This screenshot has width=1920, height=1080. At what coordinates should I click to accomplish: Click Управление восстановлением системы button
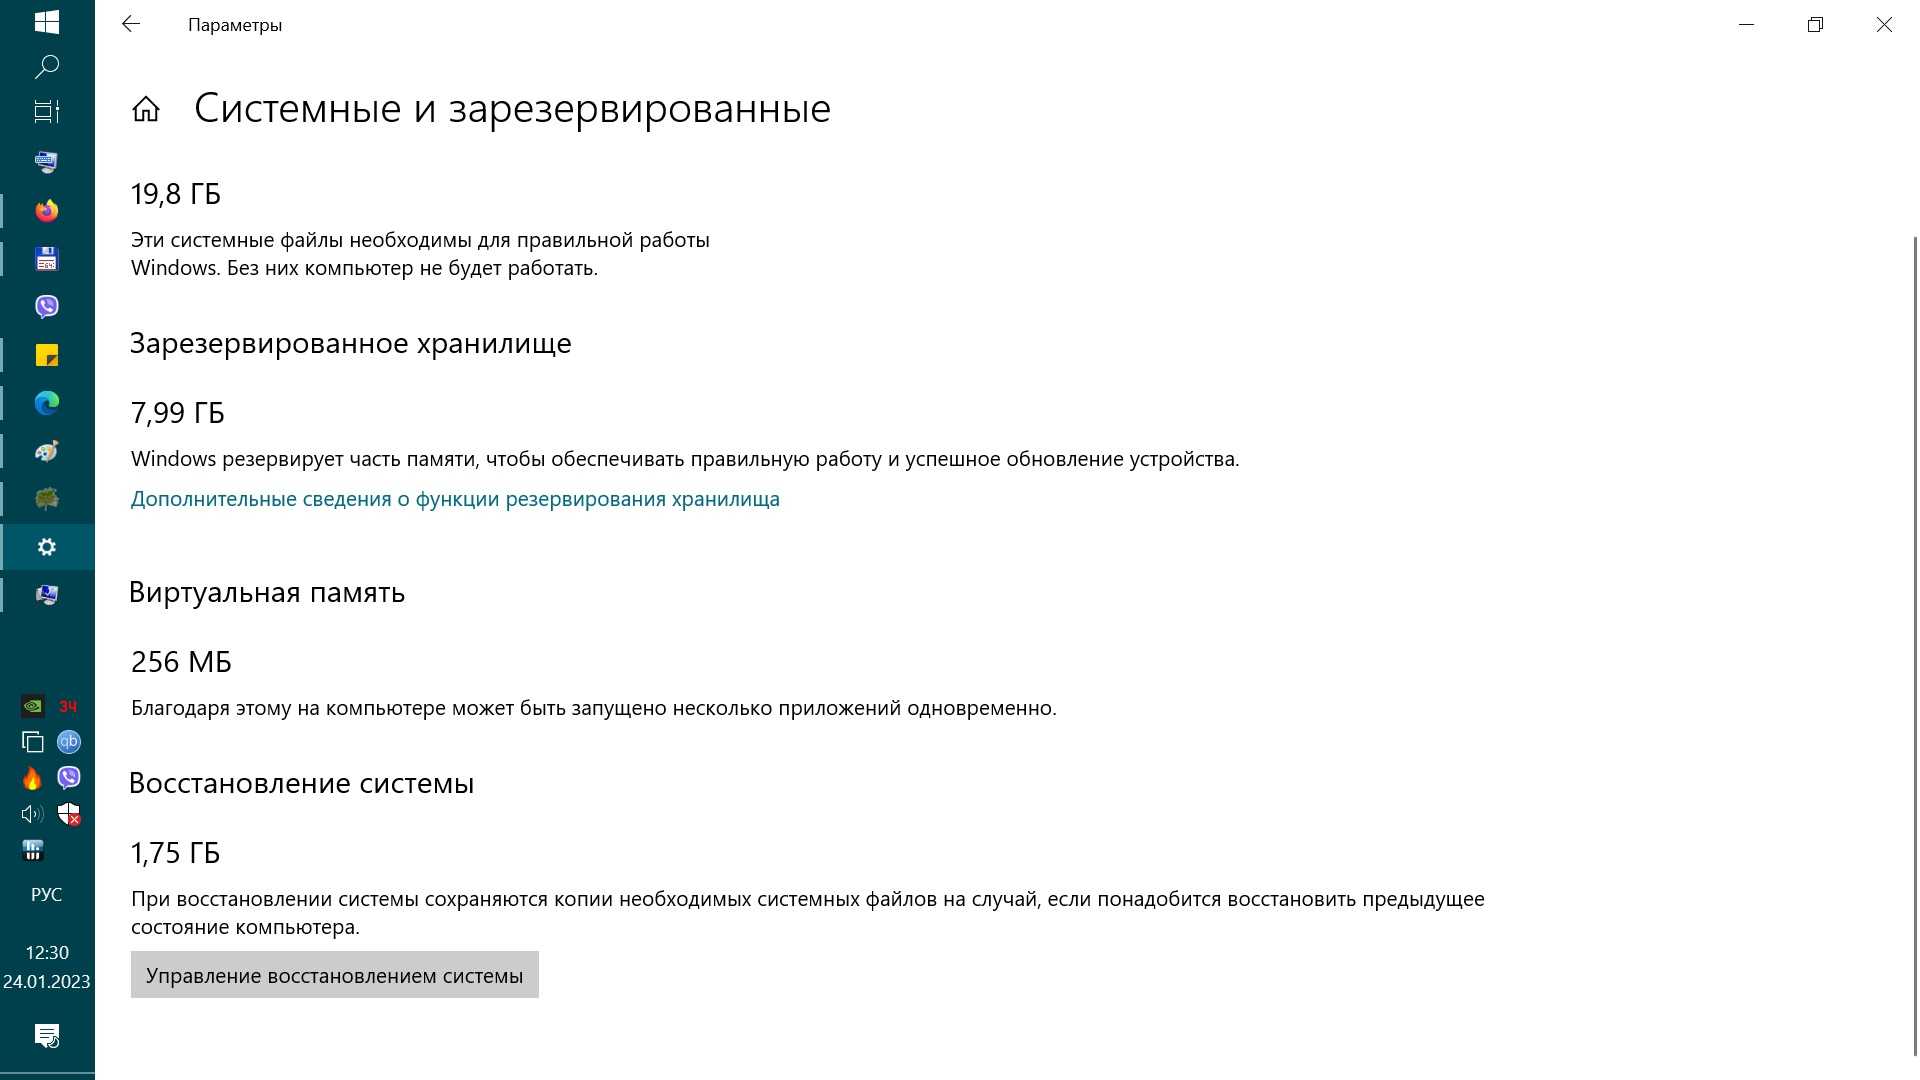point(334,975)
